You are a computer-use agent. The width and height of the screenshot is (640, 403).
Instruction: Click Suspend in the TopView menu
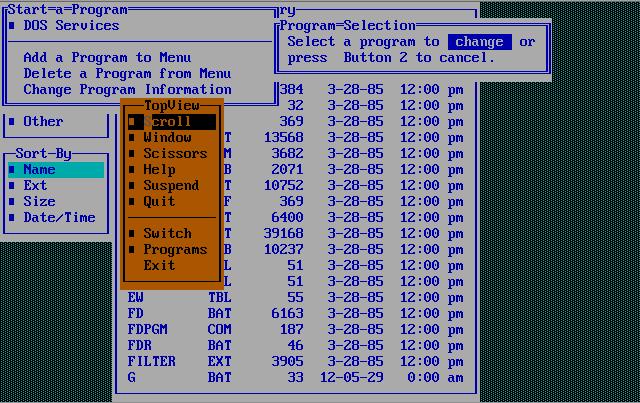171,186
